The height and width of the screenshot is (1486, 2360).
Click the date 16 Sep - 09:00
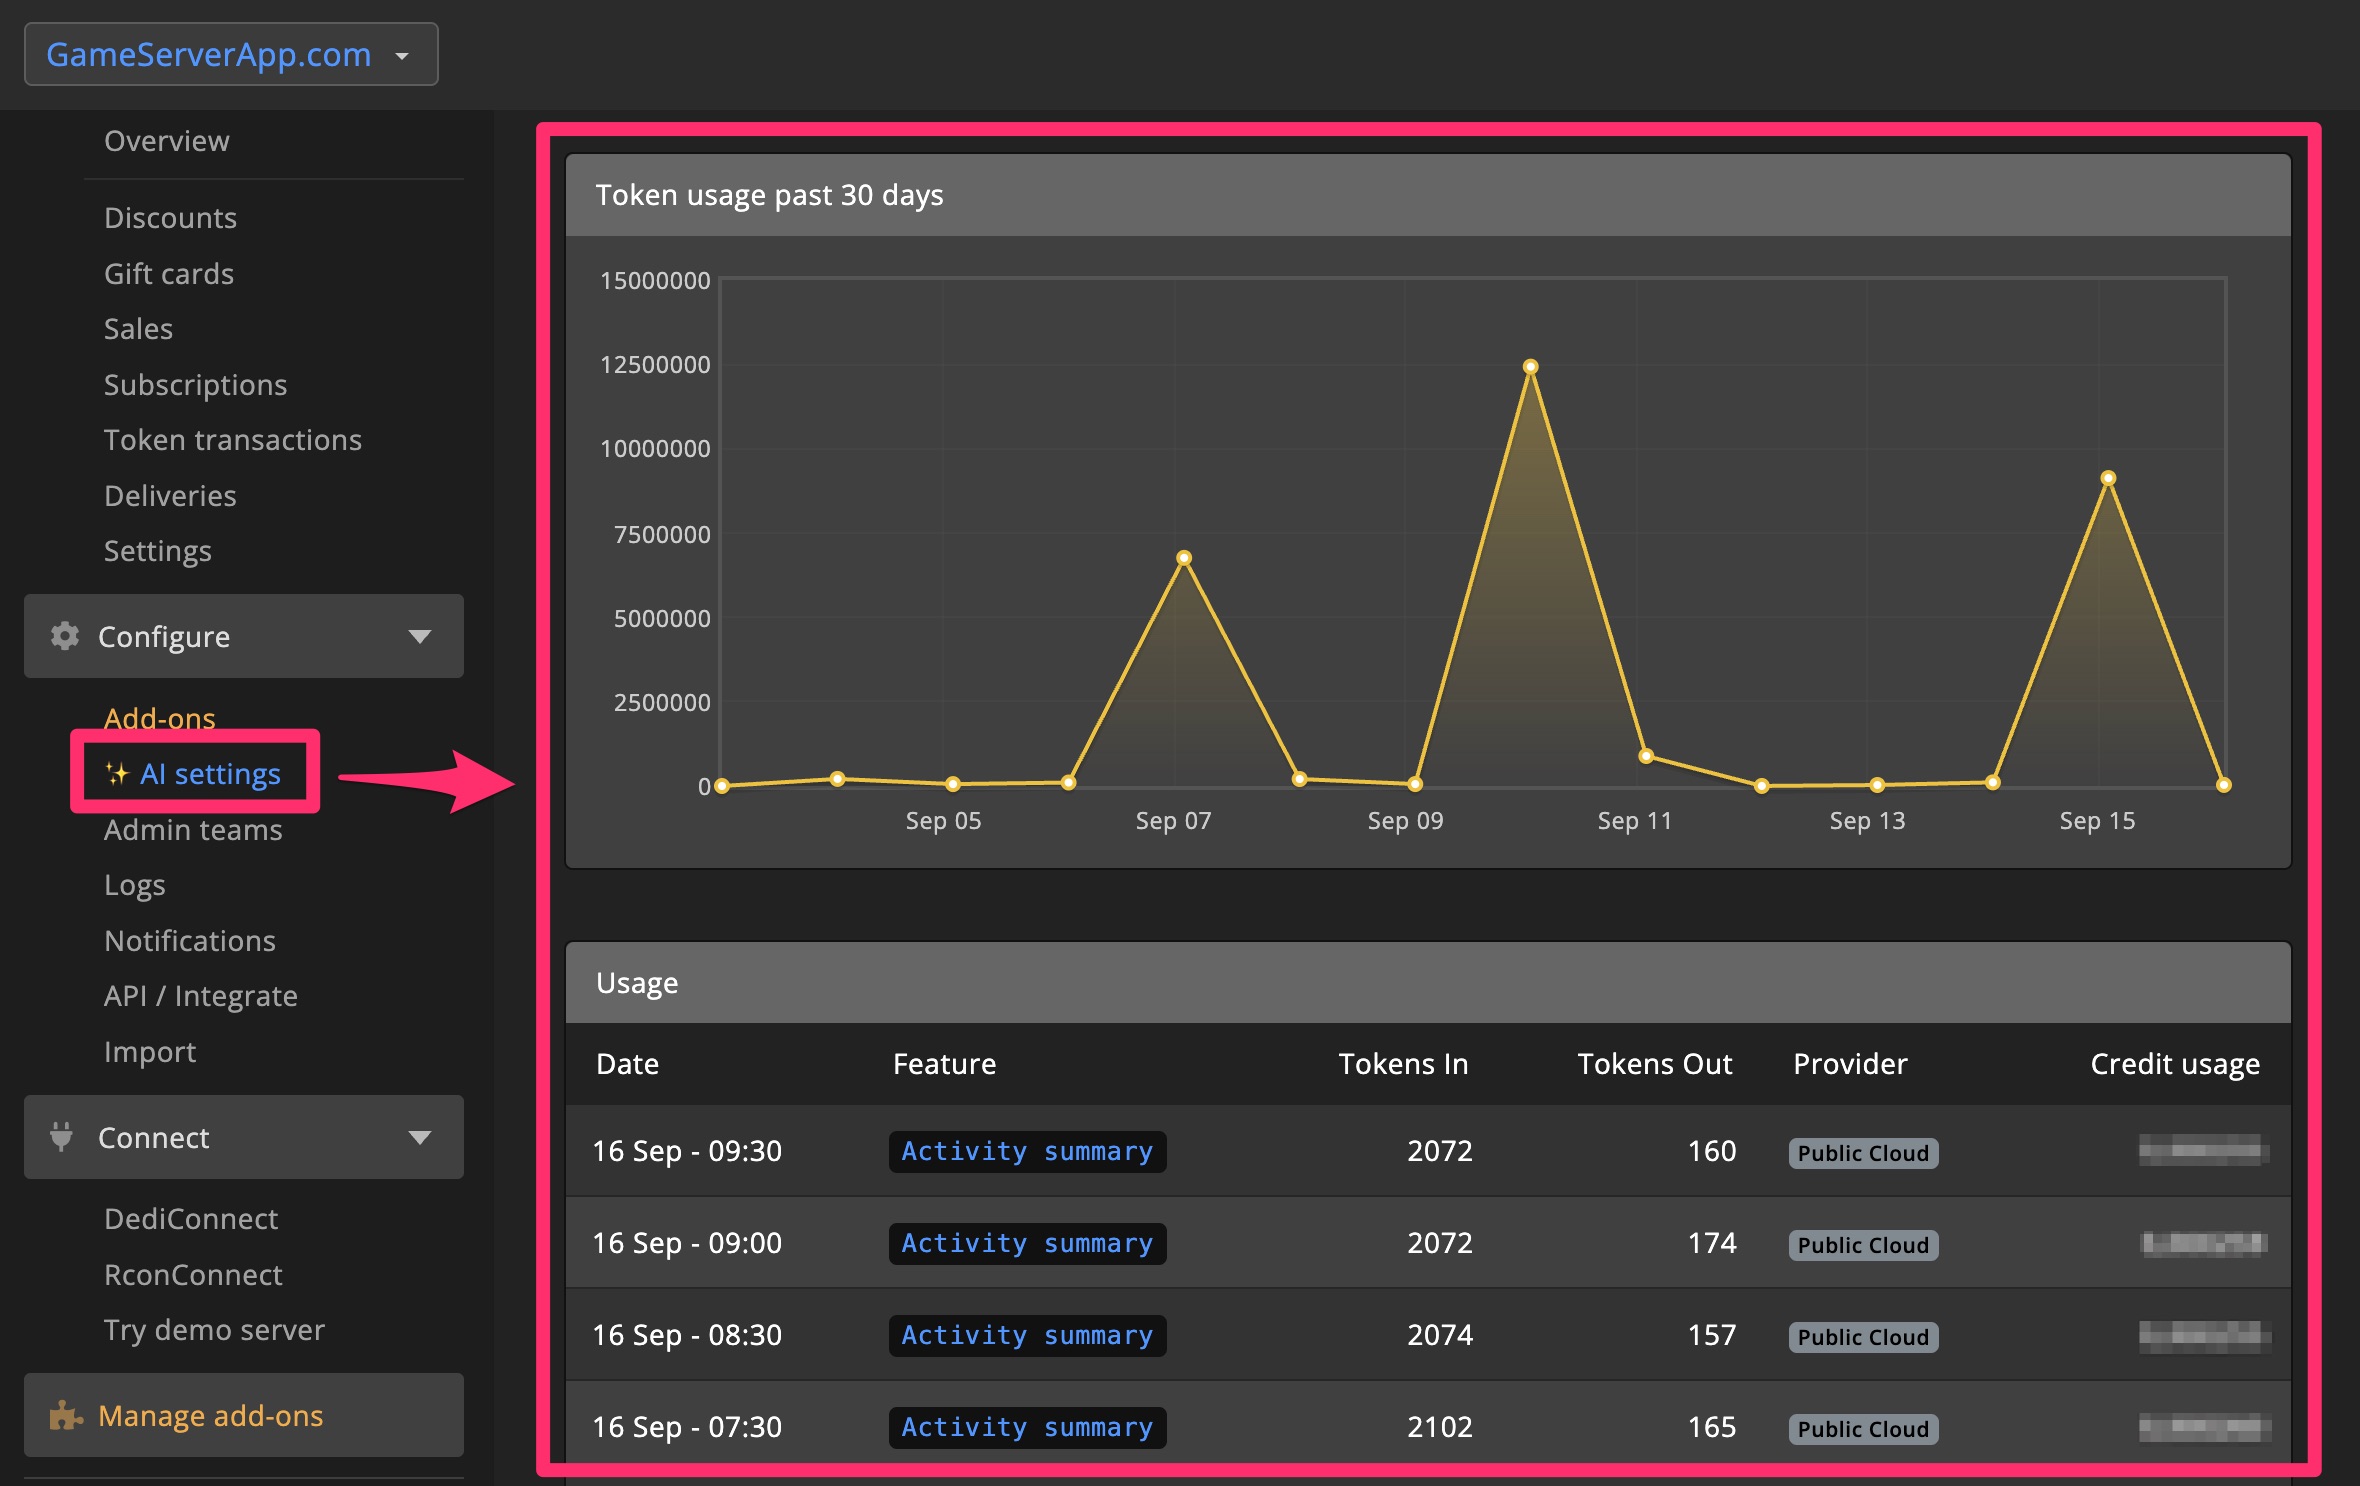(687, 1243)
